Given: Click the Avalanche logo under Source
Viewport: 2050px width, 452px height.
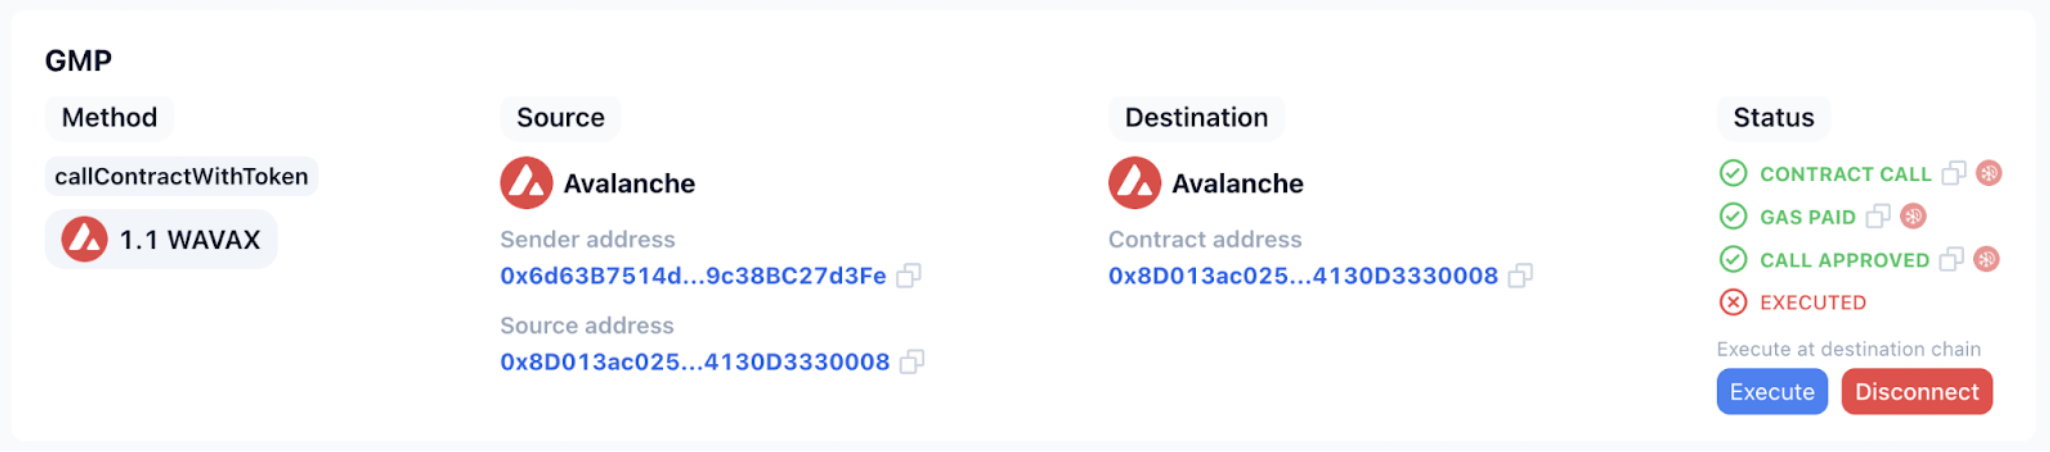Looking at the screenshot, I should pyautogui.click(x=526, y=183).
